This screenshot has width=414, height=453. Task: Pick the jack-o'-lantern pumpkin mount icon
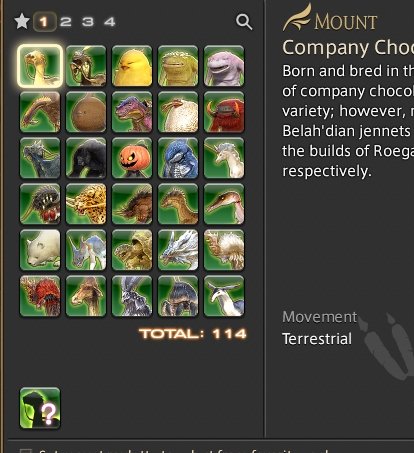point(132,158)
